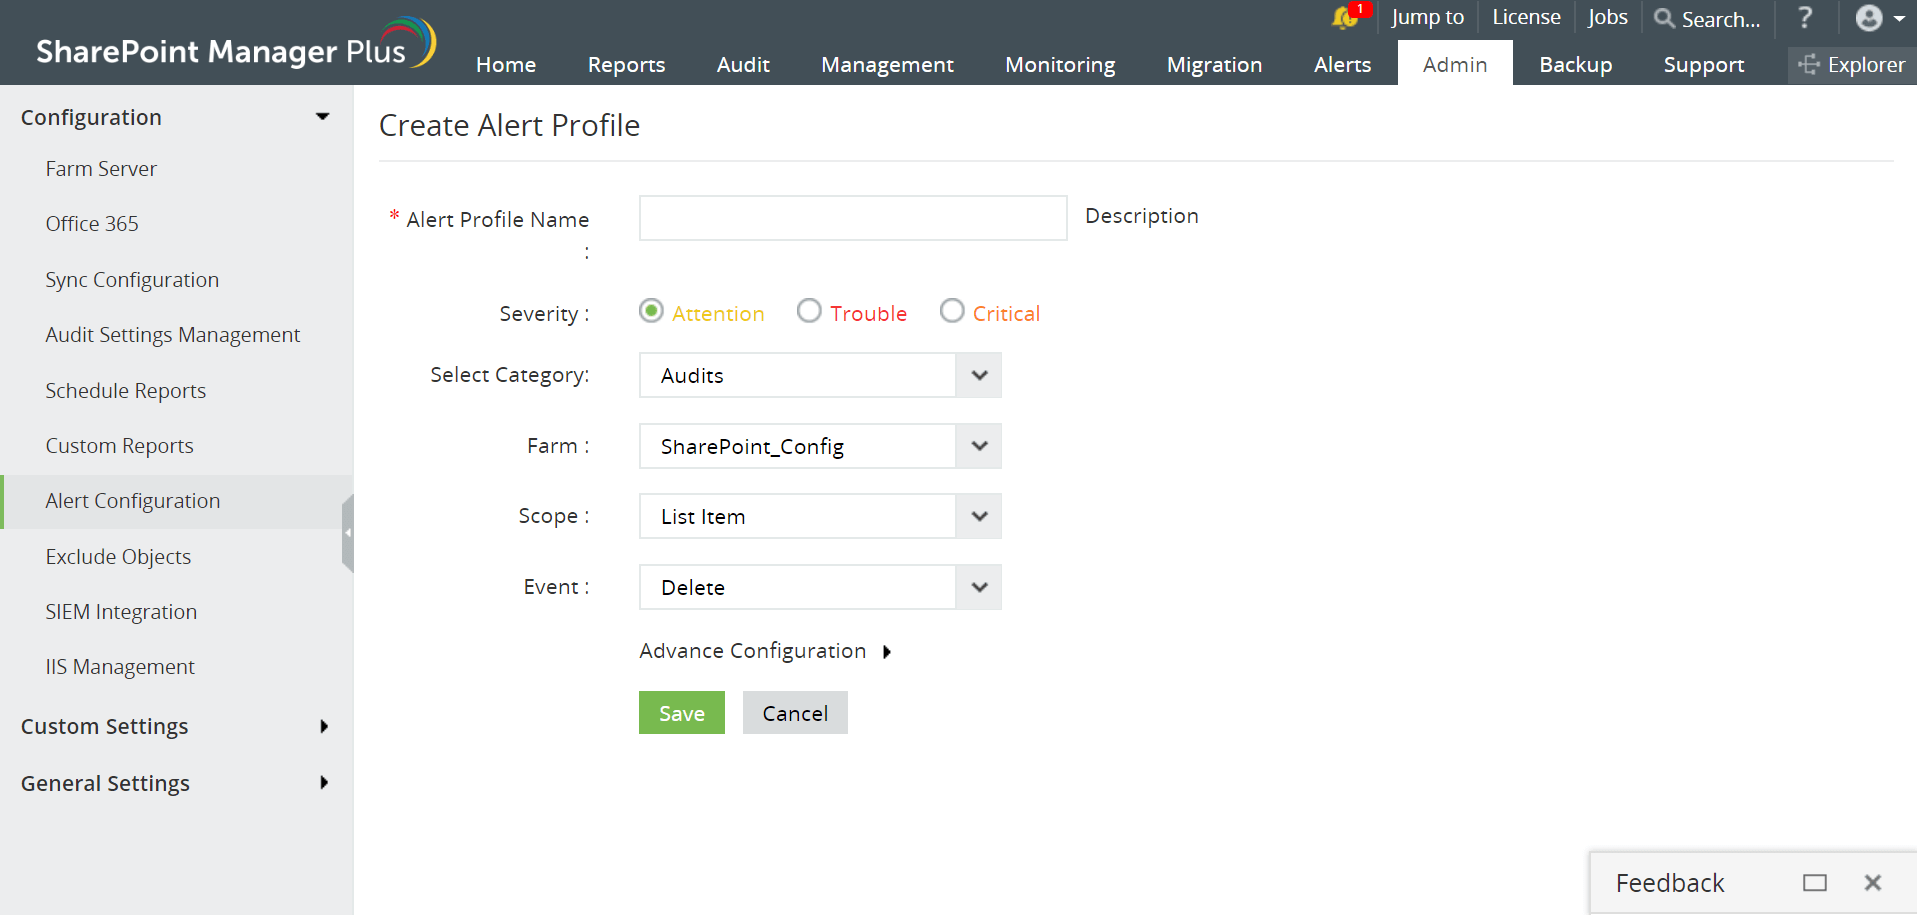This screenshot has height=915, width=1917.
Task: Open Custom Reports
Action: point(120,446)
